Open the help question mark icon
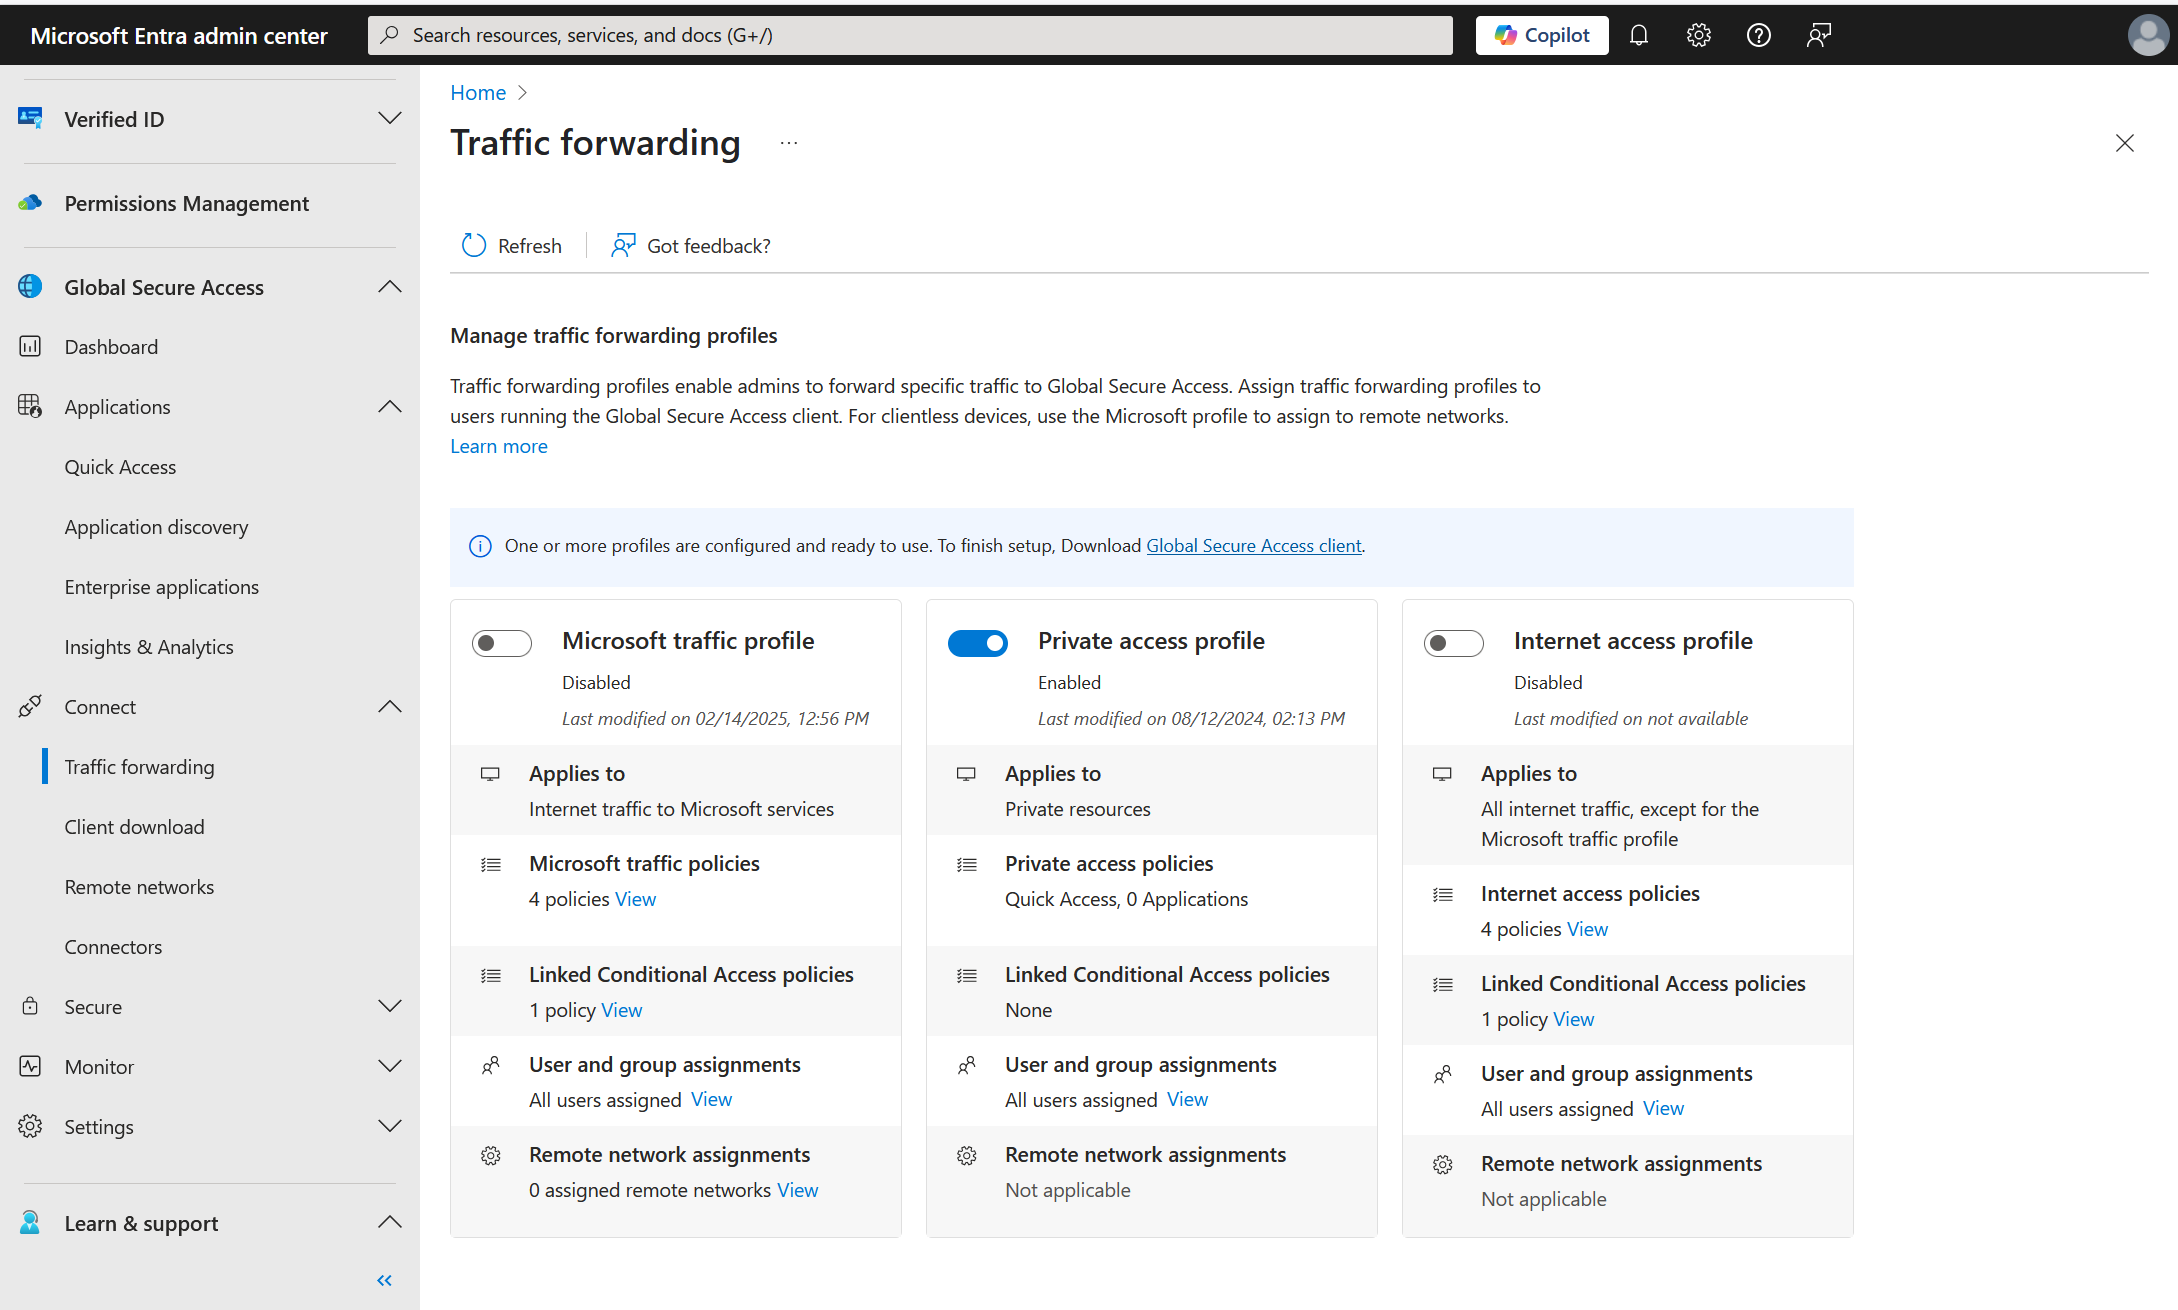The height and width of the screenshot is (1310, 2178). point(1758,35)
